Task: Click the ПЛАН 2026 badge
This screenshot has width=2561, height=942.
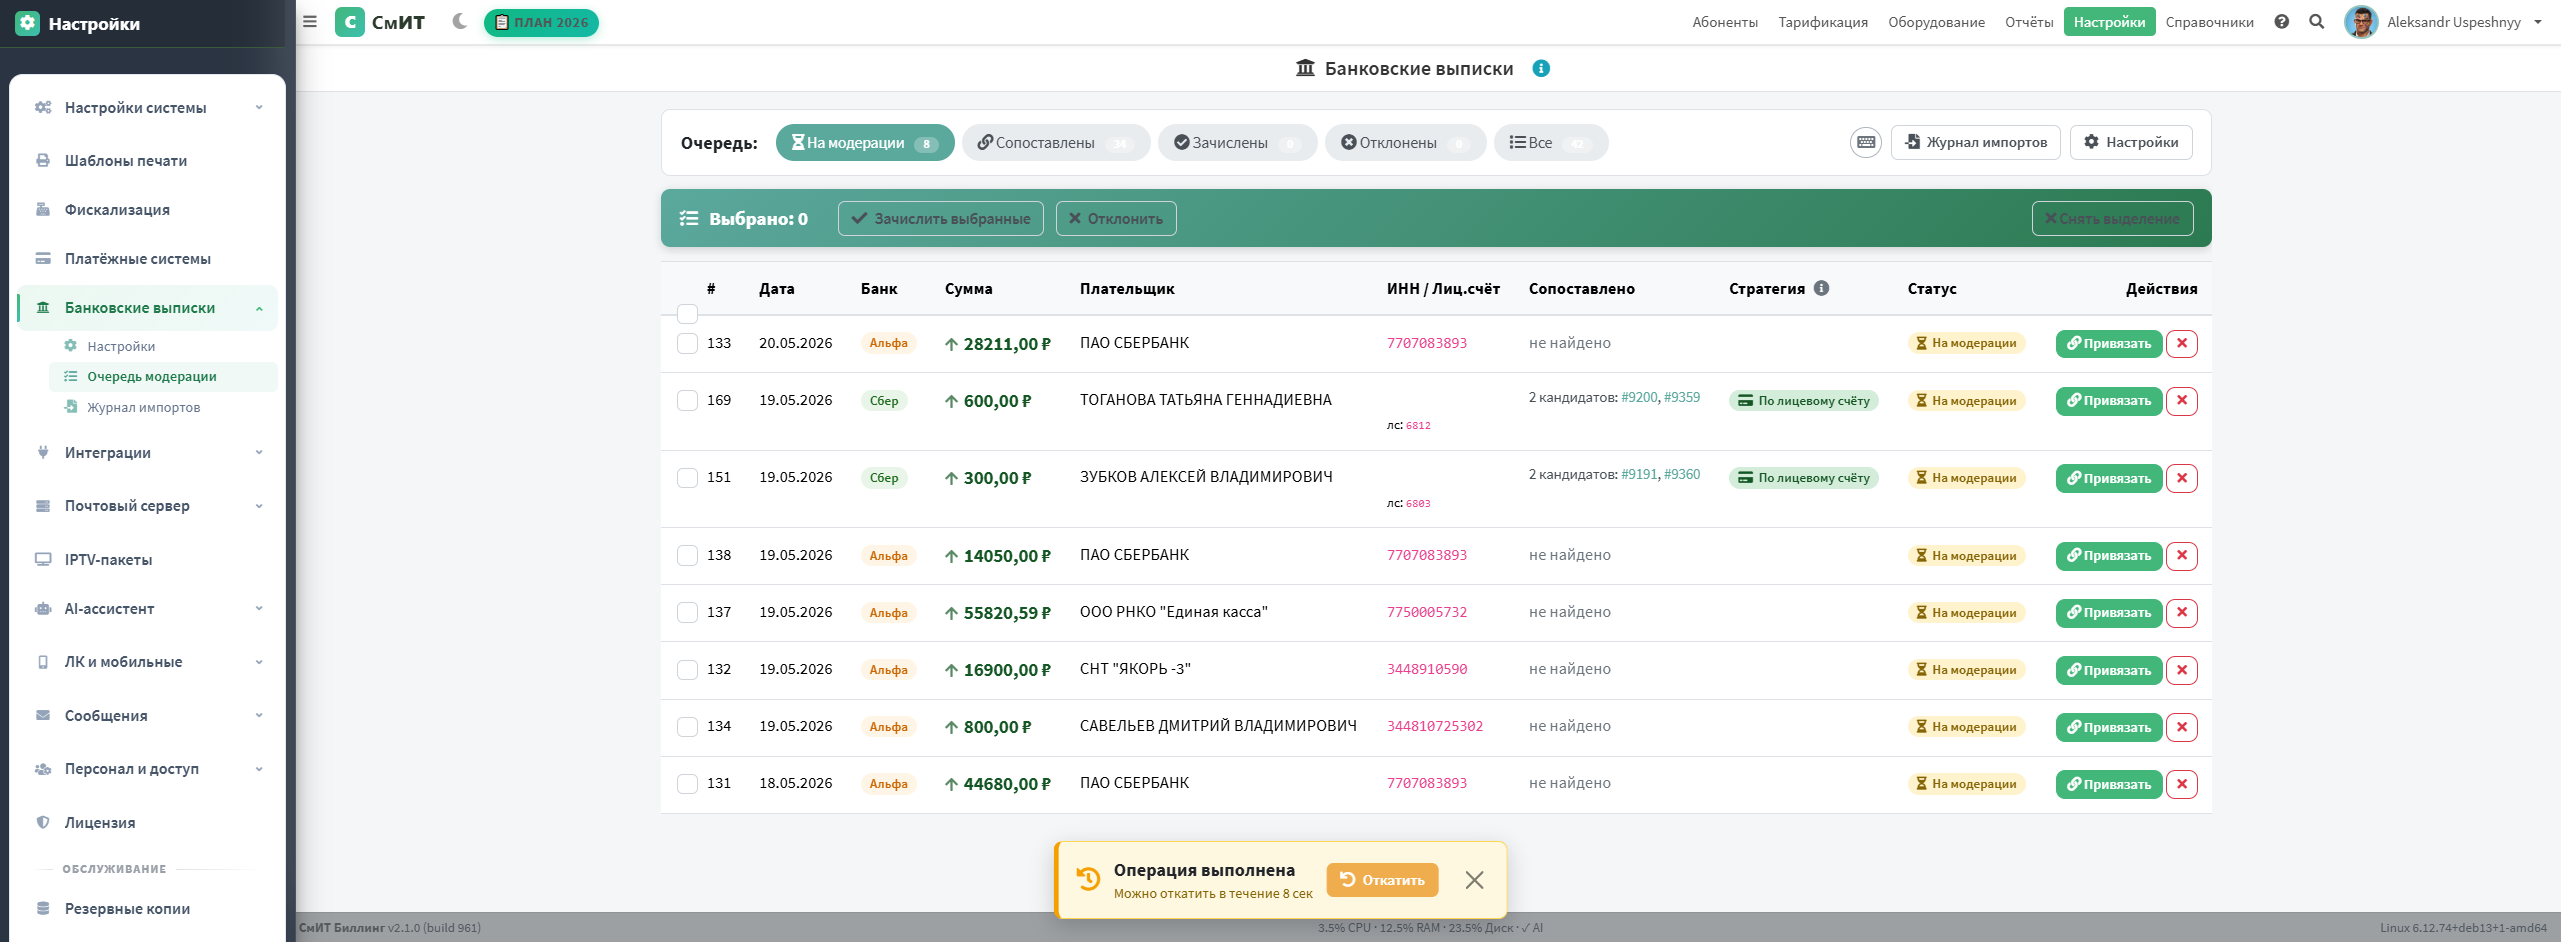Action: 541,22
